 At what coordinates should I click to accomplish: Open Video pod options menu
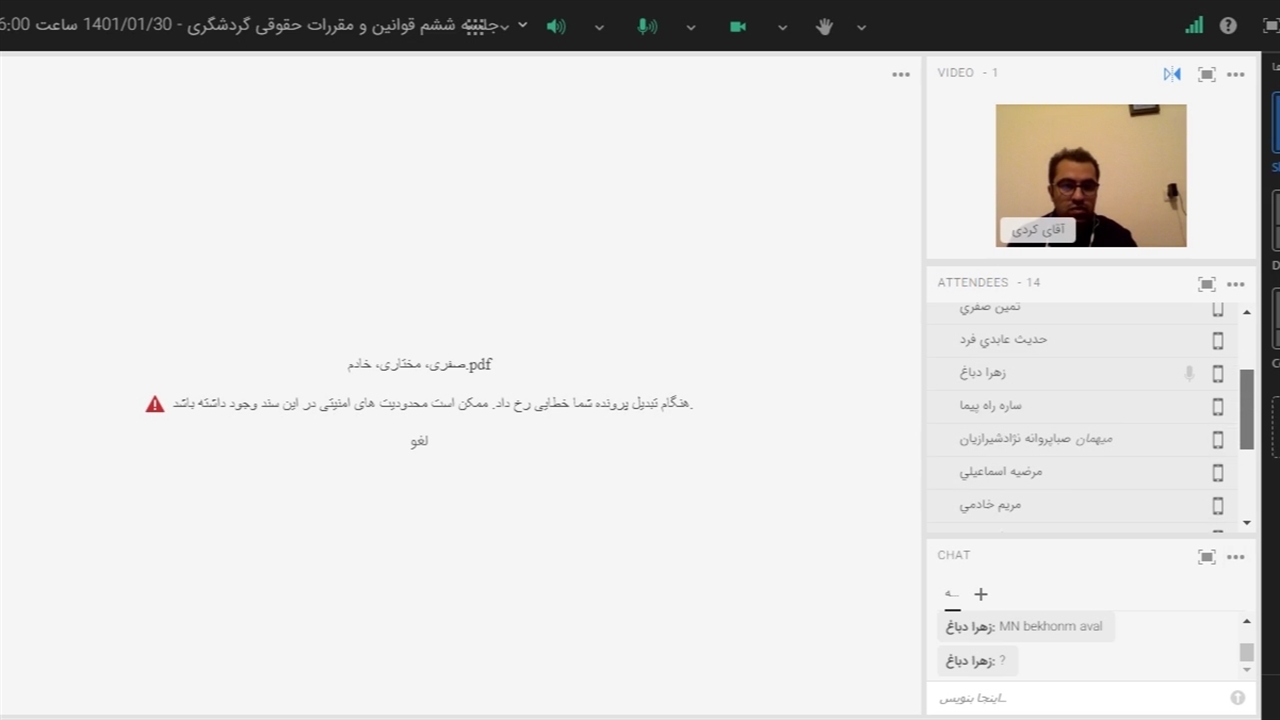pyautogui.click(x=1236, y=74)
